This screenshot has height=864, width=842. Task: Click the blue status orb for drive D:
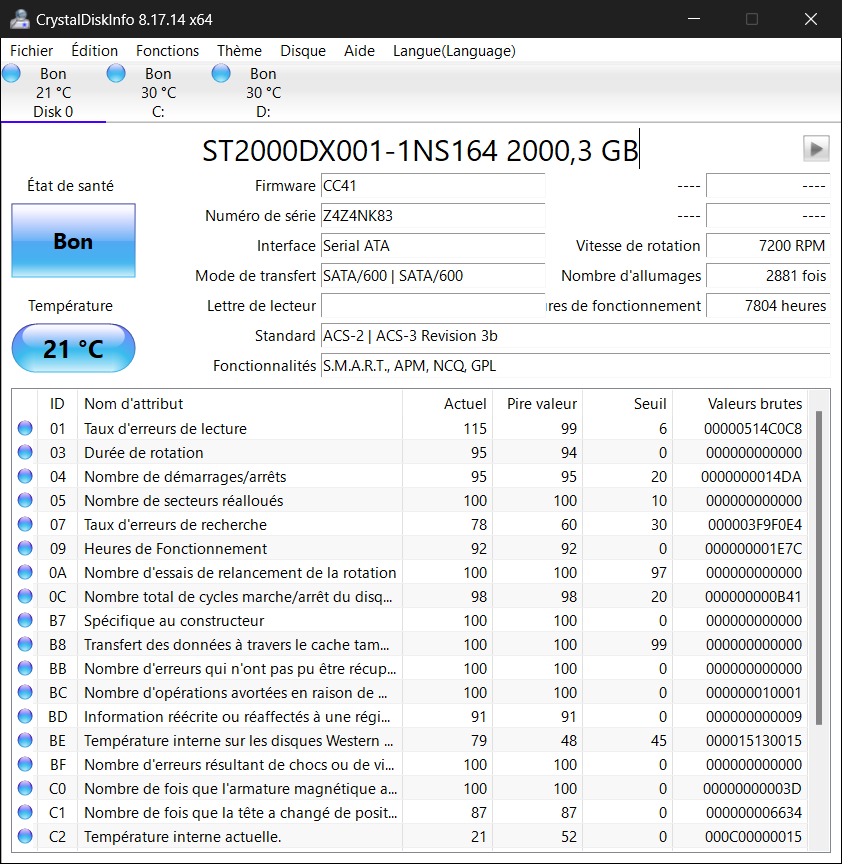click(221, 73)
